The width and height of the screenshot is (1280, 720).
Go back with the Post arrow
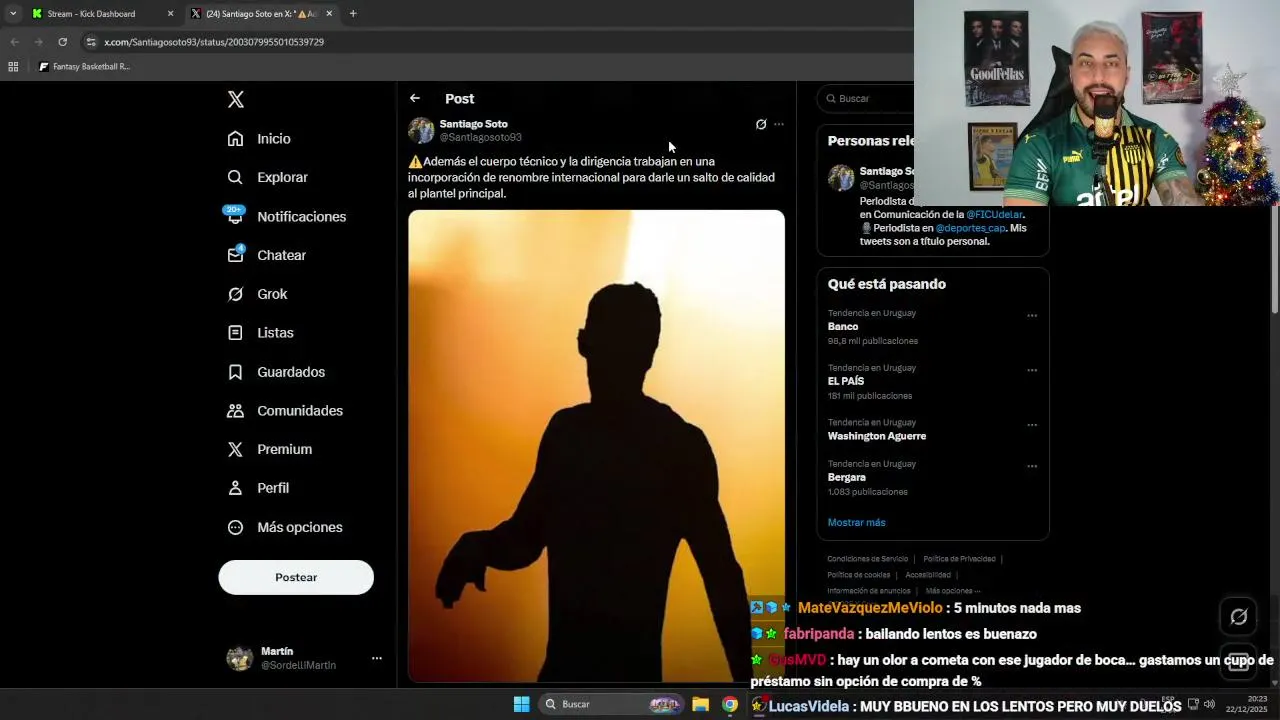pyautogui.click(x=415, y=98)
